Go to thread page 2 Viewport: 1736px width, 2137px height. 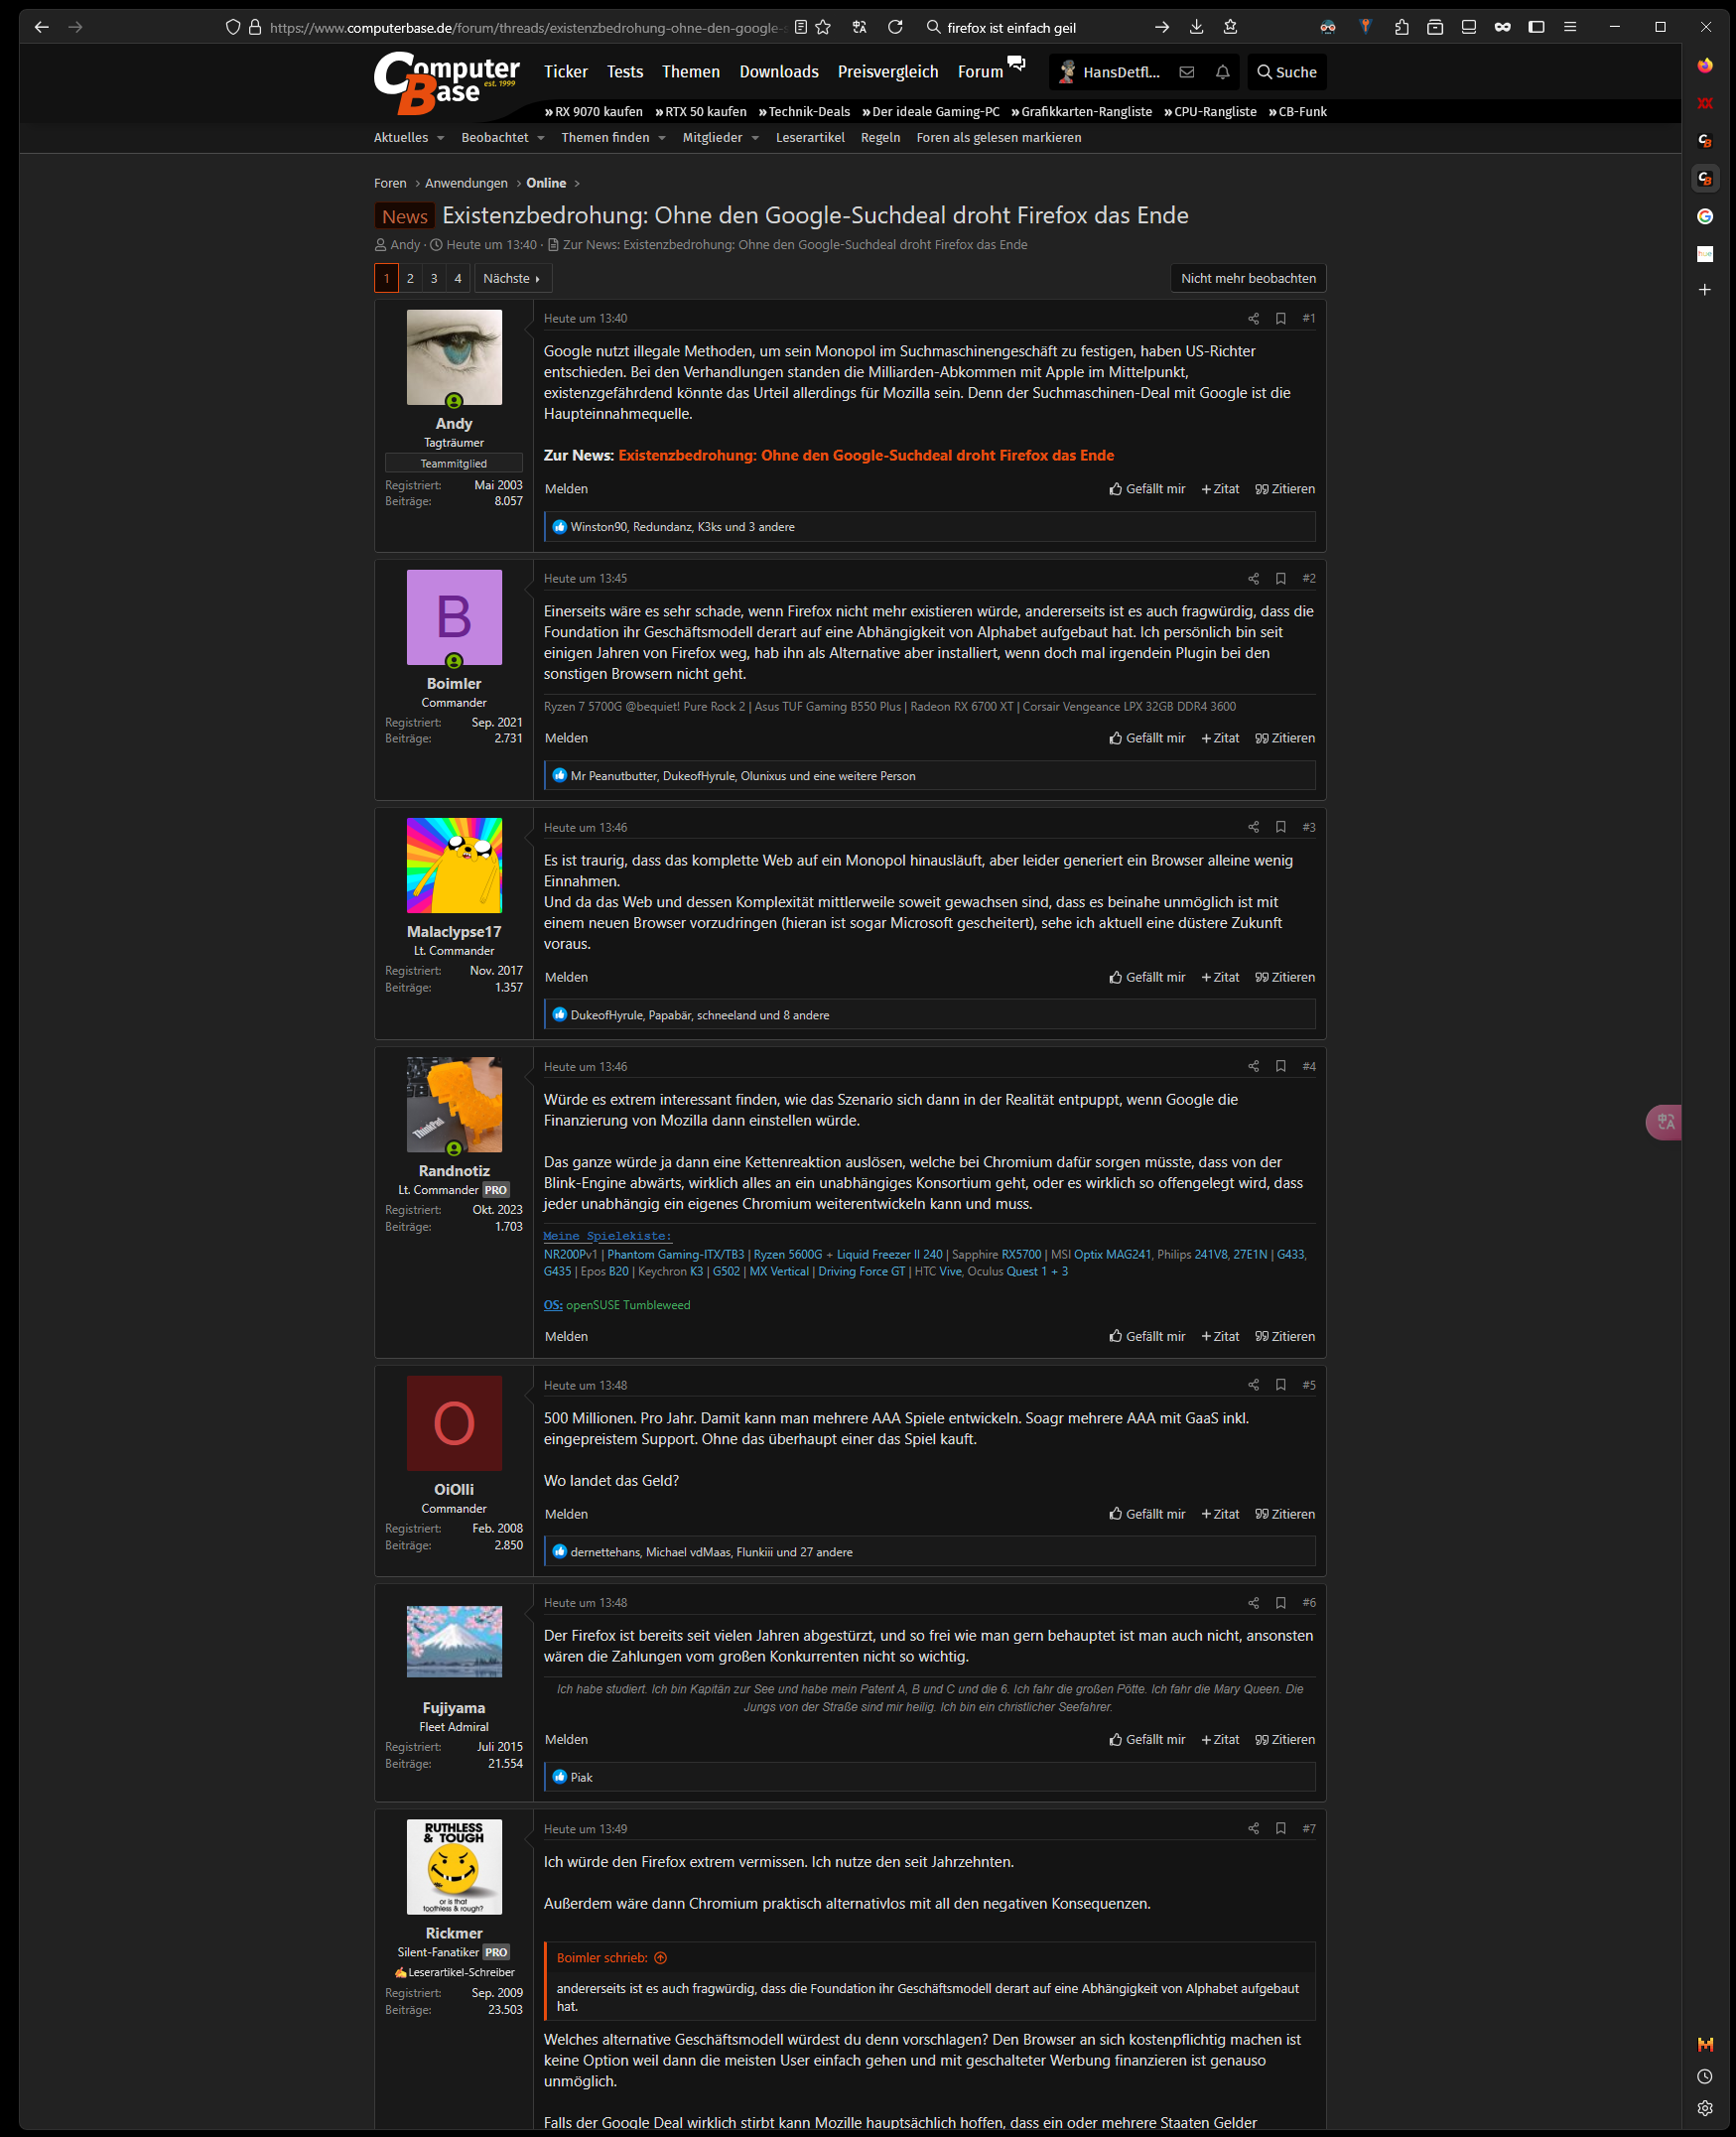point(410,278)
